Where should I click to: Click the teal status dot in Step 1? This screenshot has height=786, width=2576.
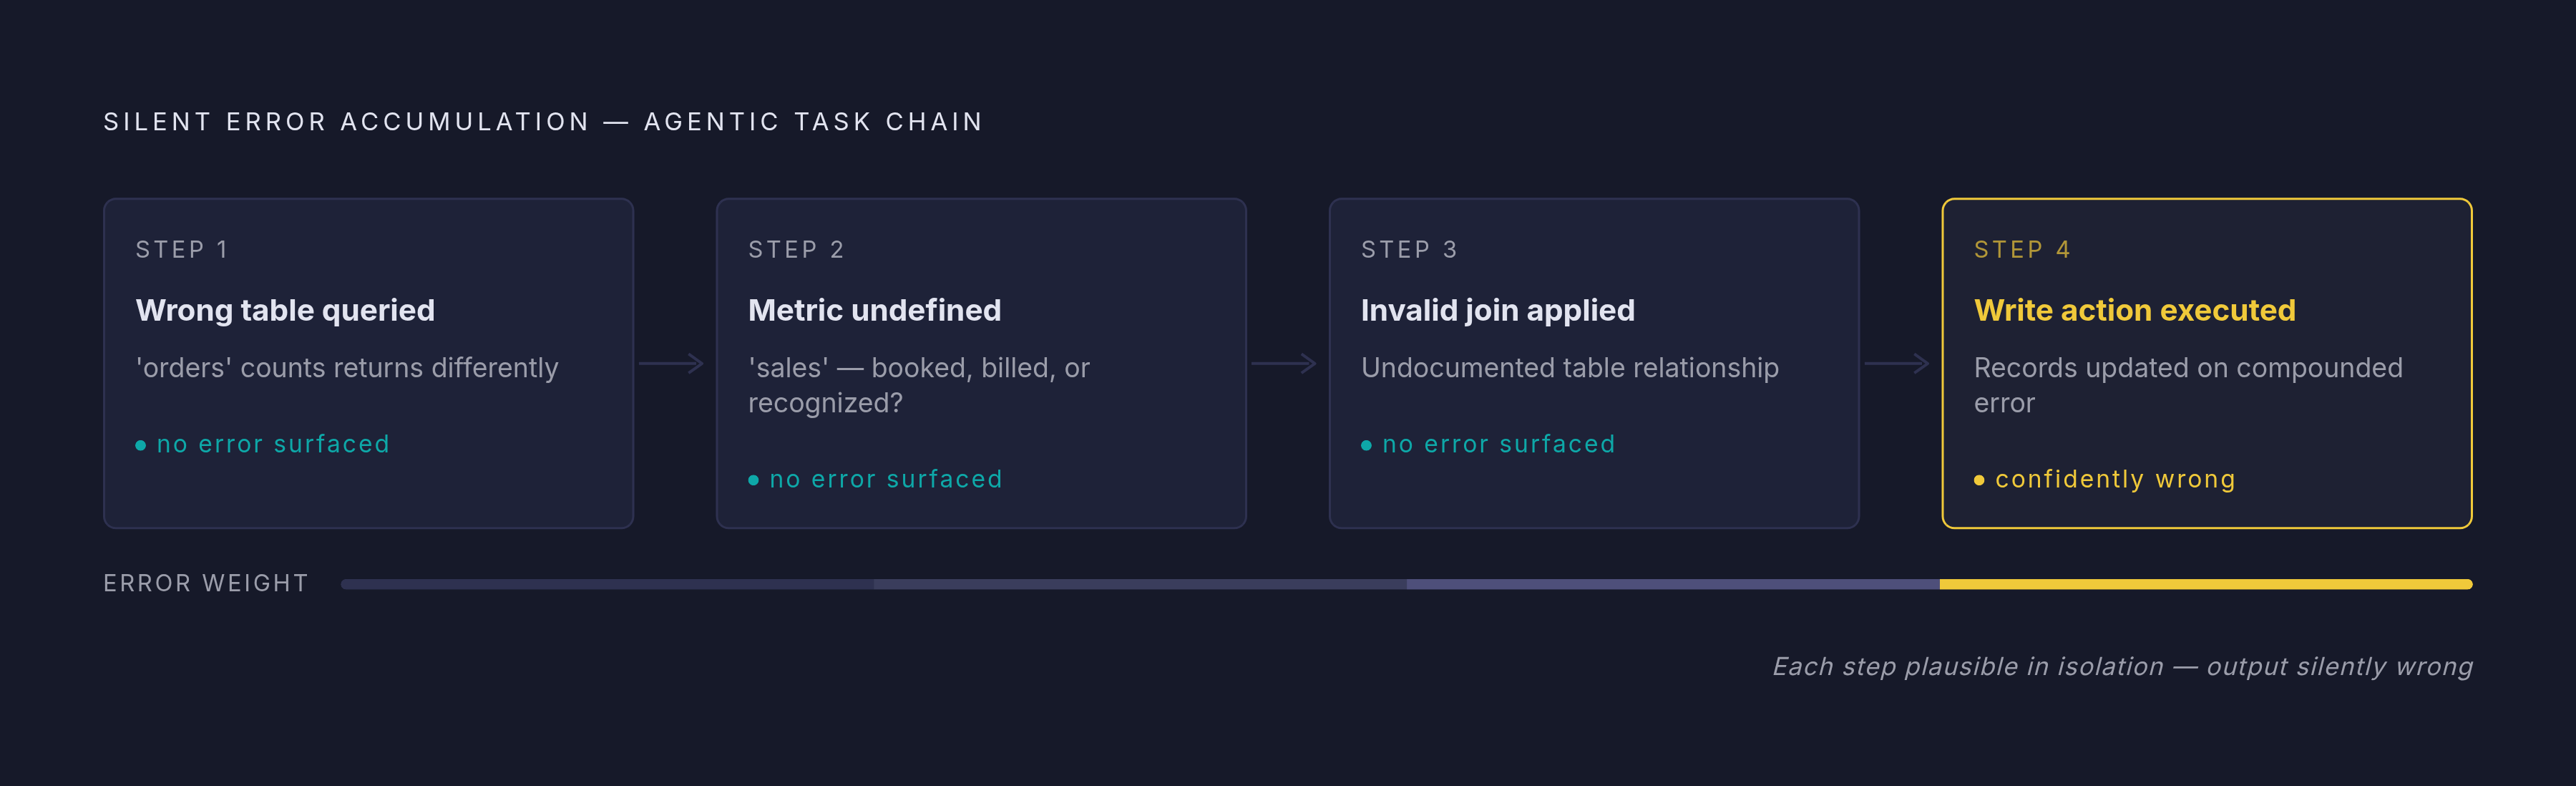(x=141, y=445)
